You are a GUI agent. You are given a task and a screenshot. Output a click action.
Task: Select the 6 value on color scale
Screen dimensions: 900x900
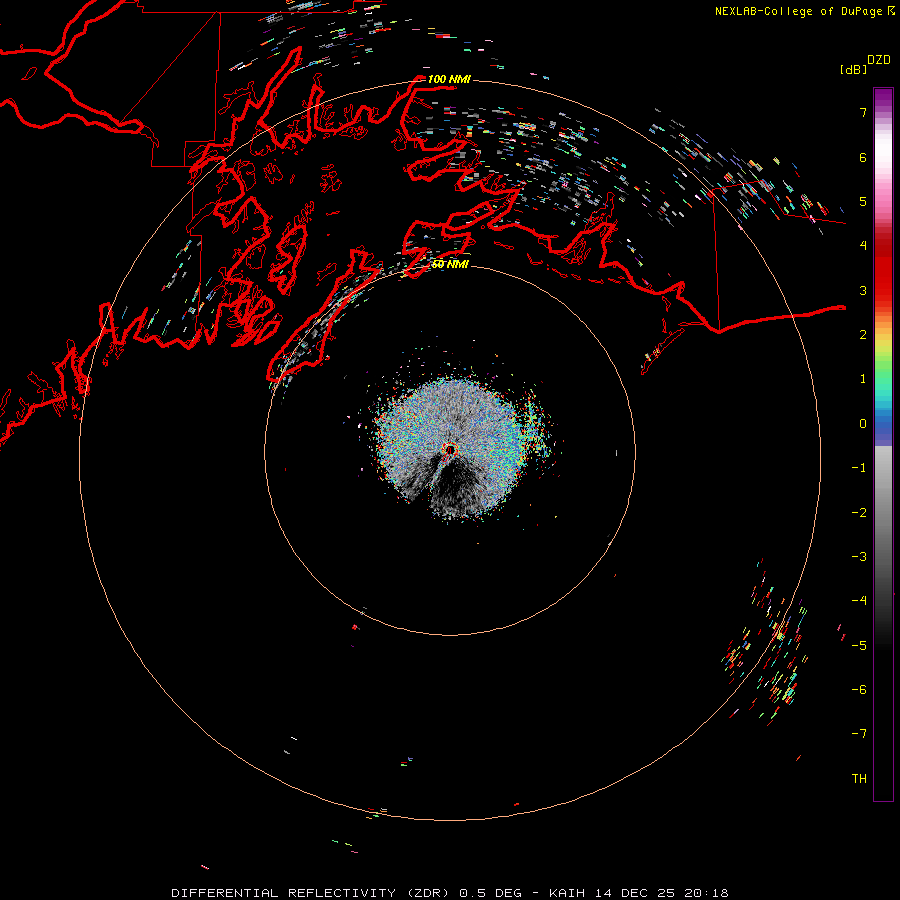[x=863, y=157]
